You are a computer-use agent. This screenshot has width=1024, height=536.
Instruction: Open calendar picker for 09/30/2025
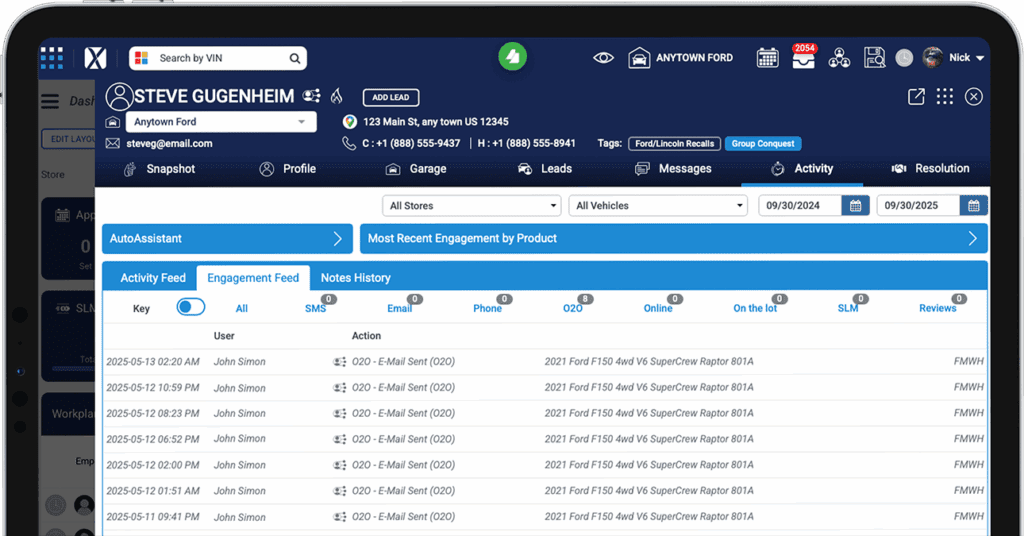(974, 206)
